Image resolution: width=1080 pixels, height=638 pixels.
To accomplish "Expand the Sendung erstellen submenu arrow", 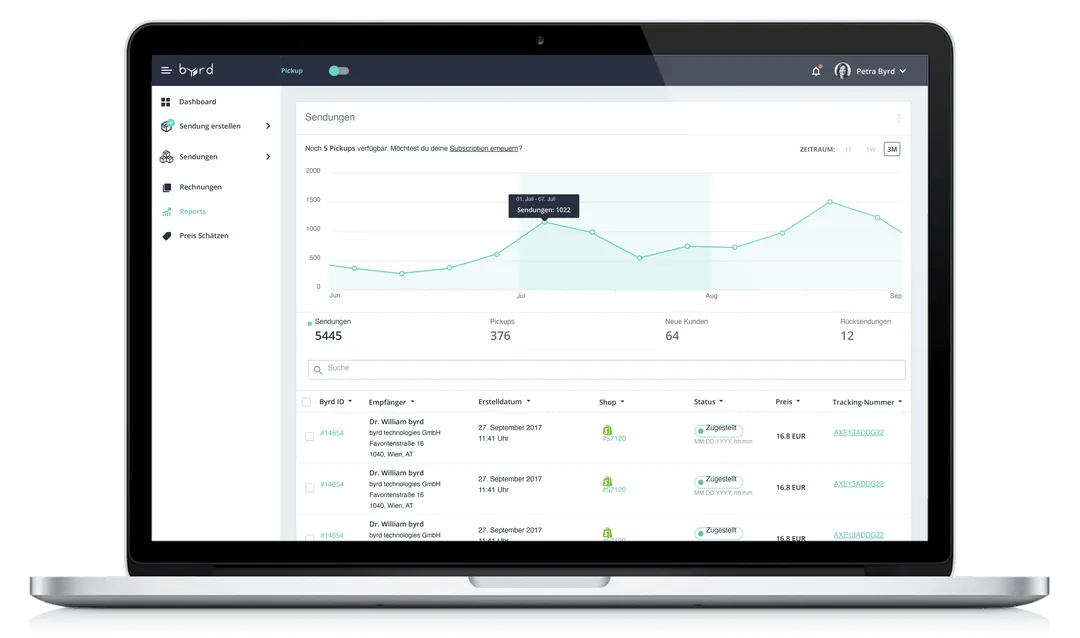I will pos(268,126).
